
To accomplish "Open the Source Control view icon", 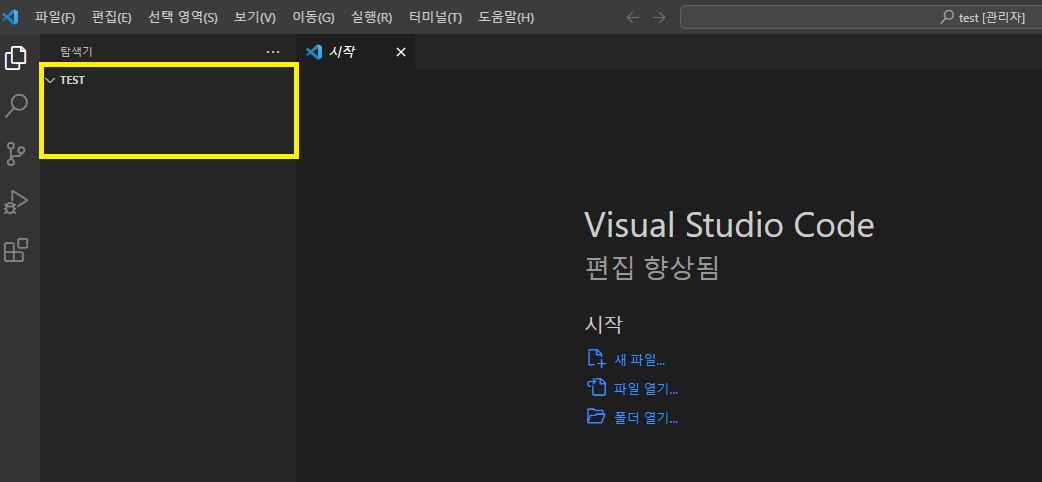I will 15,154.
